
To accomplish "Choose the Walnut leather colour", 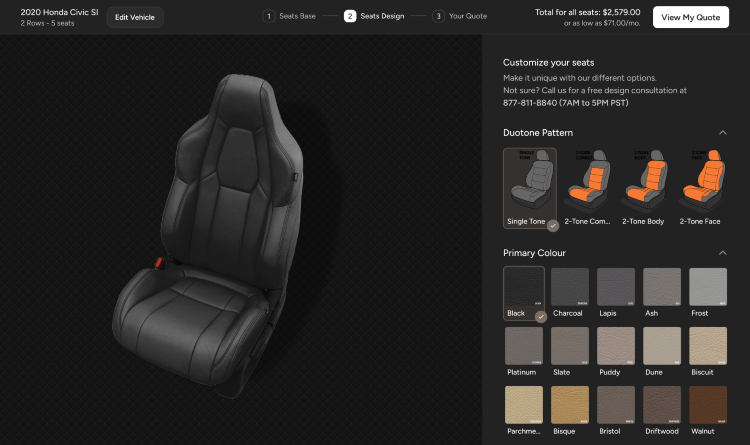I will (x=708, y=406).
